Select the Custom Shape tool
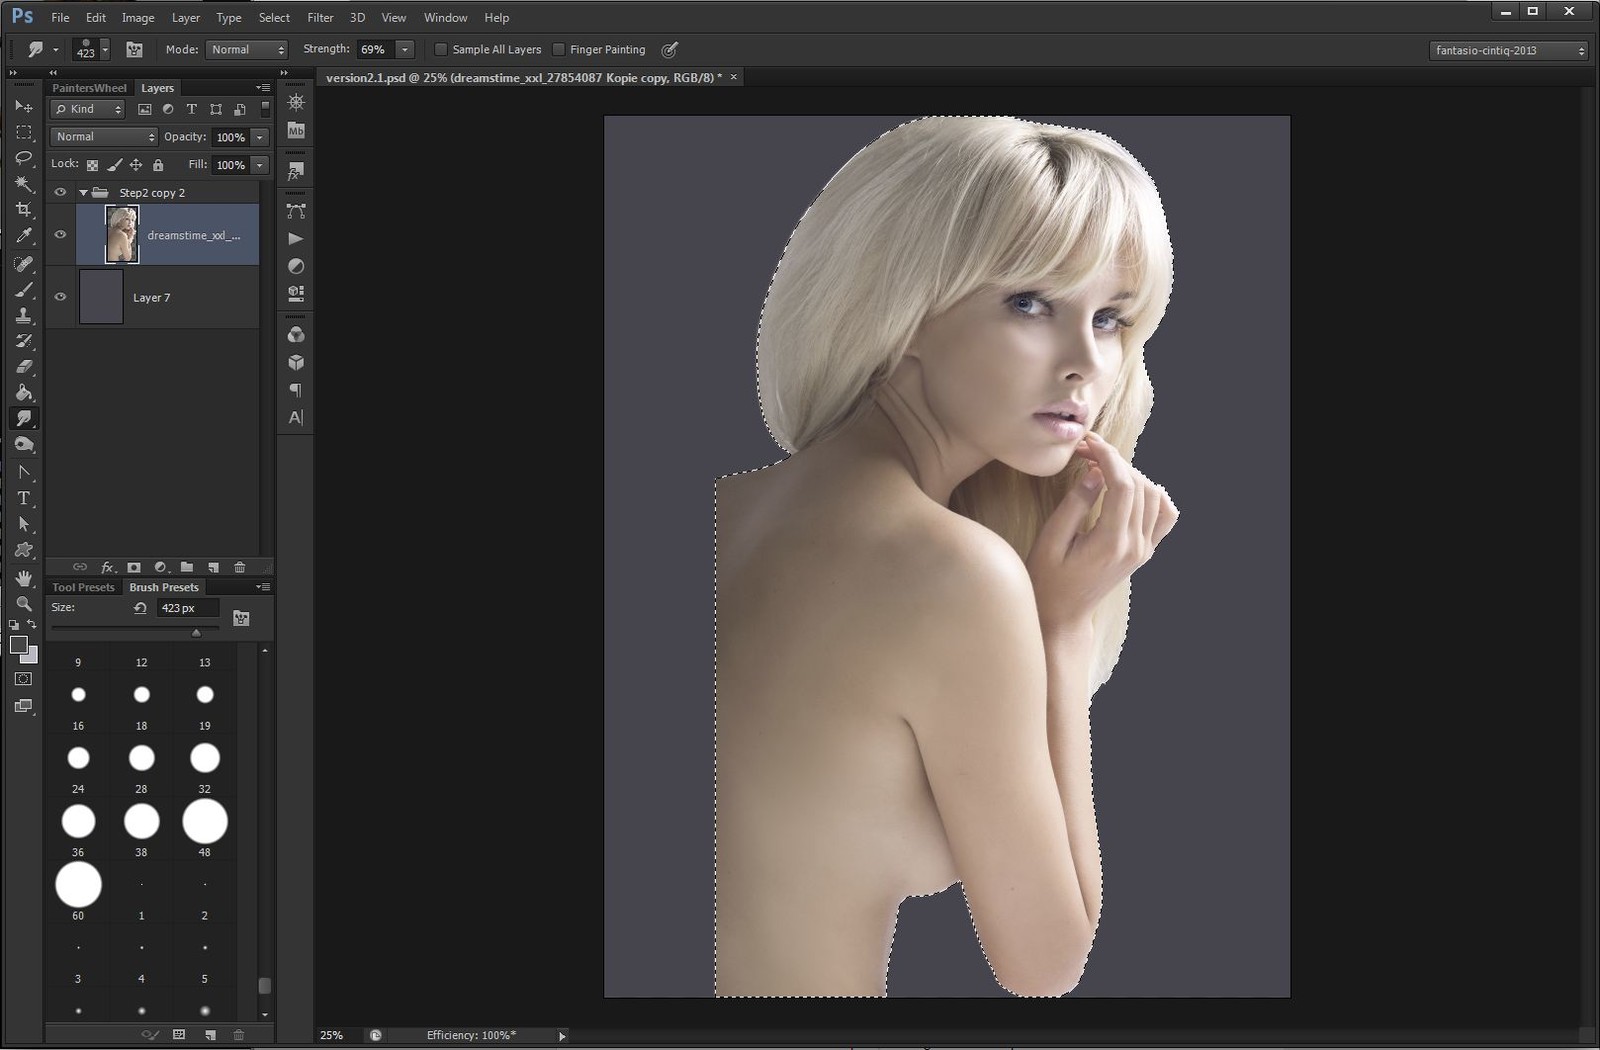Image resolution: width=1600 pixels, height=1050 pixels. 24,550
